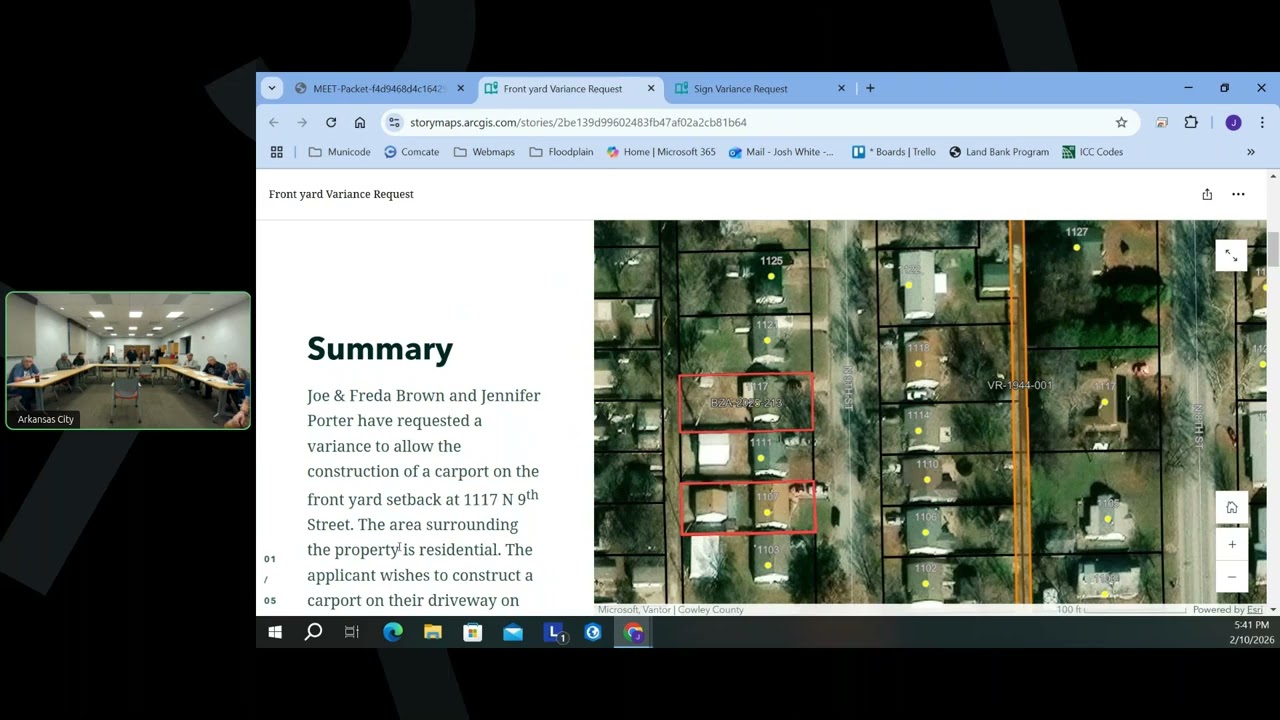Open the blue L app in the taskbar

(x=554, y=632)
